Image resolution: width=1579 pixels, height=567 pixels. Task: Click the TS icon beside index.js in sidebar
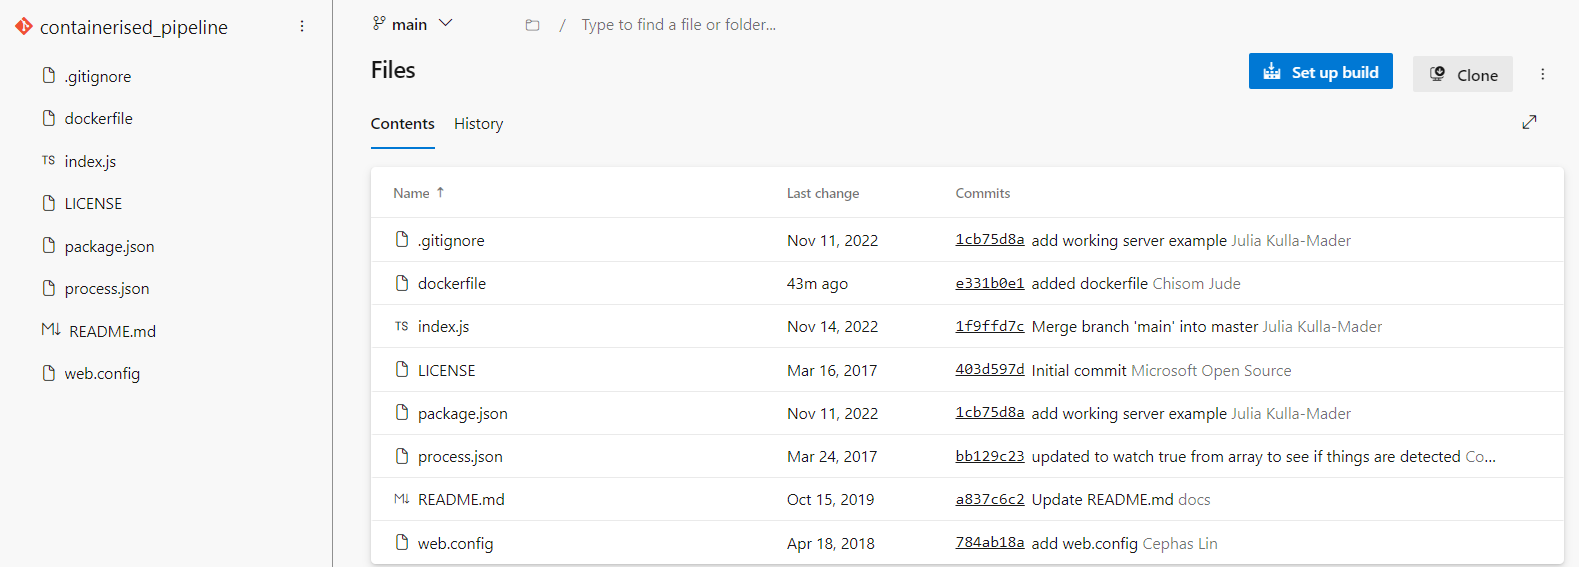coord(48,161)
